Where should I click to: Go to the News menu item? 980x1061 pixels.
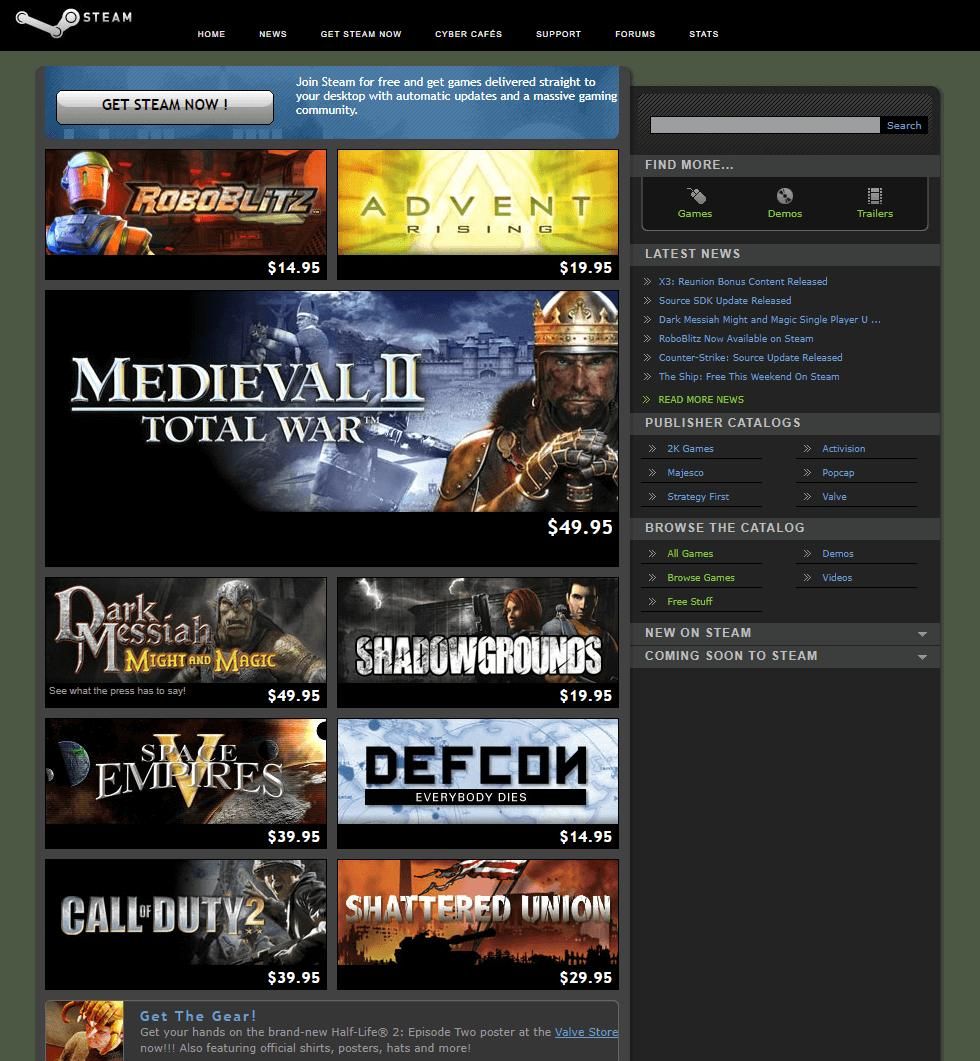(x=273, y=34)
